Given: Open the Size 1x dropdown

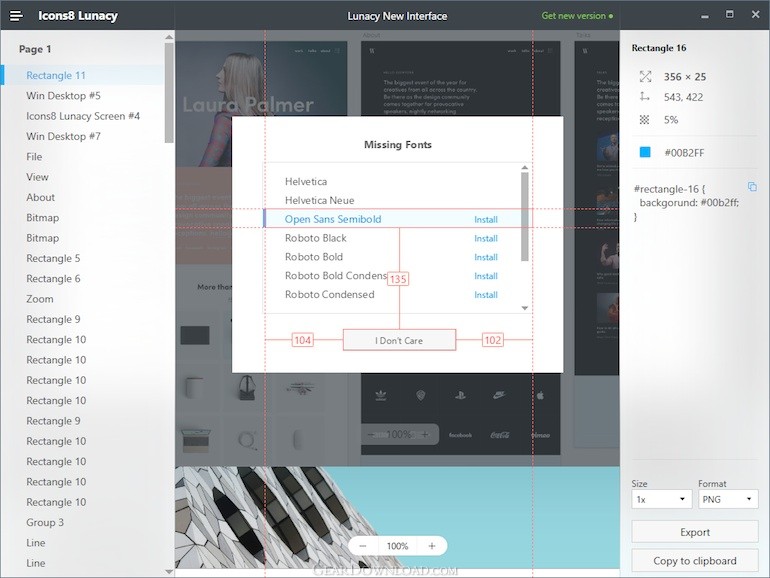Looking at the screenshot, I should coord(660,499).
